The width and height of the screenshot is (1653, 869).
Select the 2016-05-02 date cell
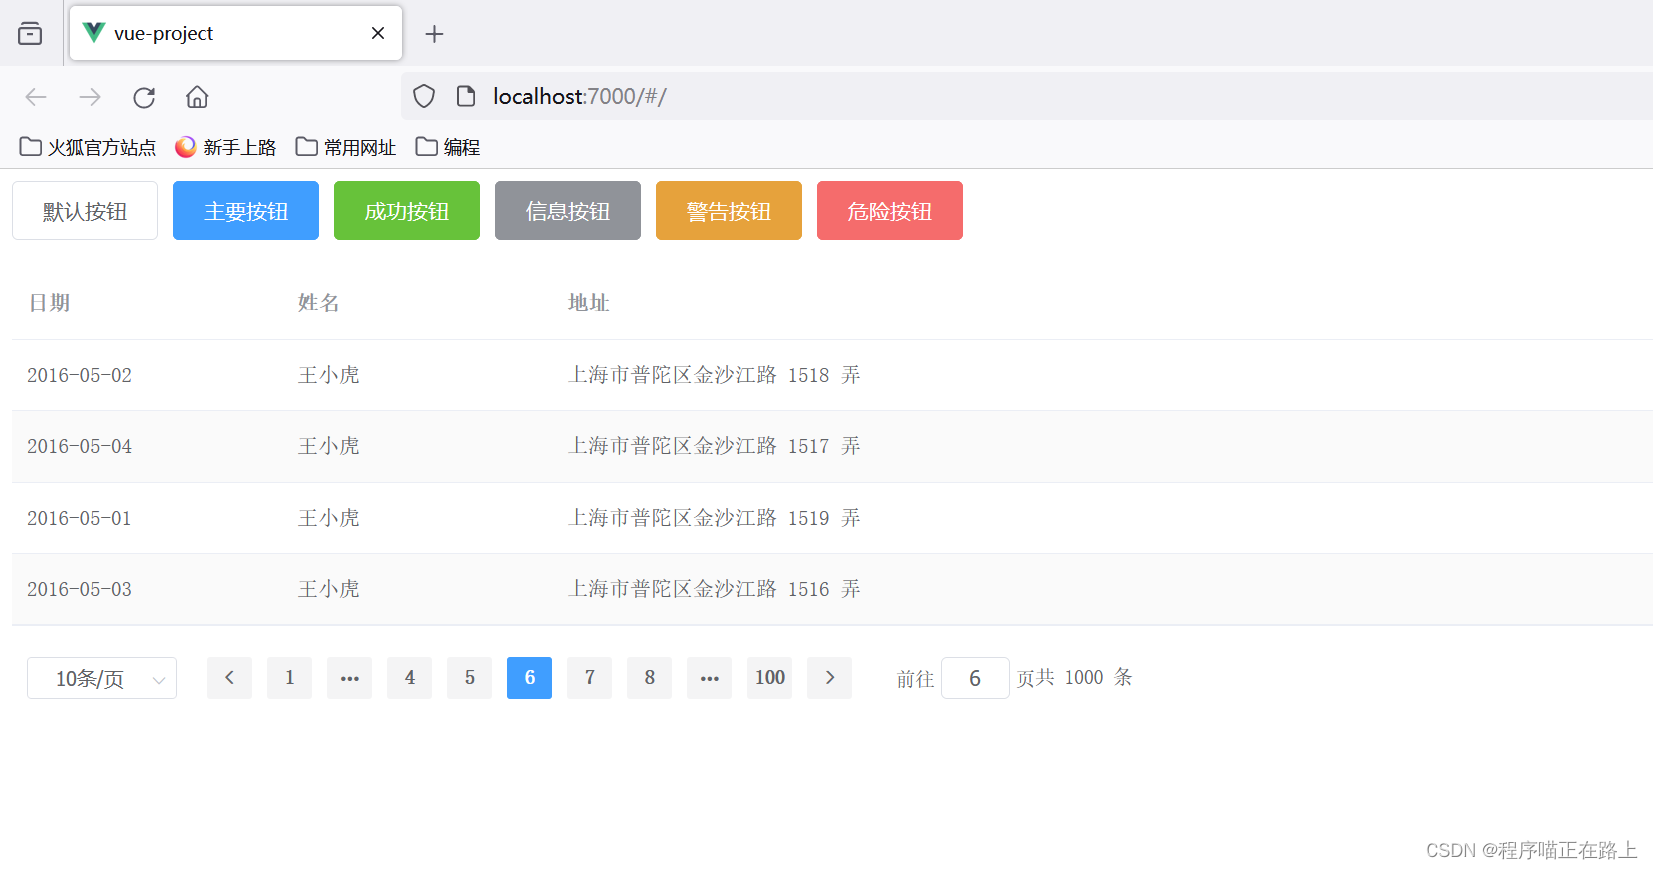pos(79,375)
